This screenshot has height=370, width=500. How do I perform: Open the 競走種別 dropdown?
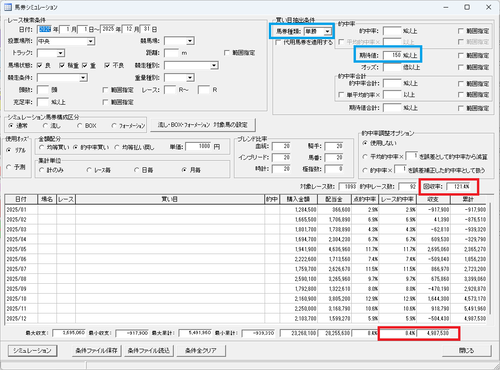pos(214,66)
